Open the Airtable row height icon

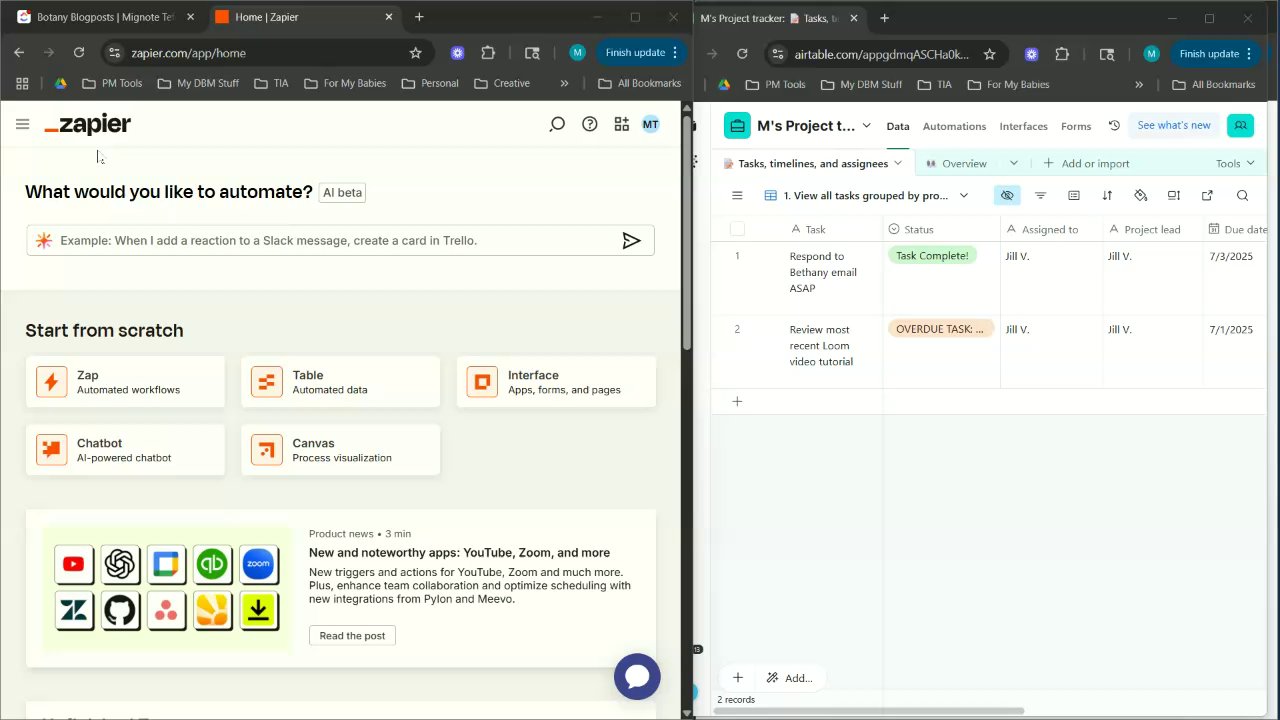tap(1174, 196)
